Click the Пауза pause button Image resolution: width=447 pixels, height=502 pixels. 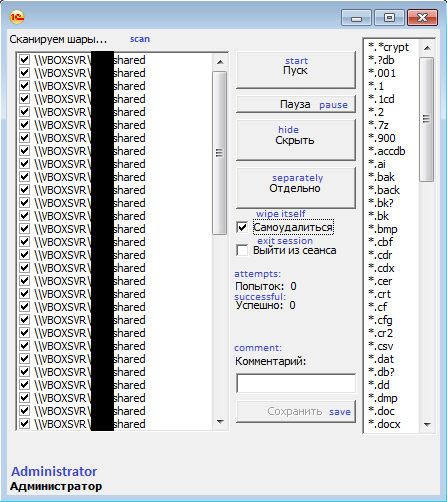click(296, 104)
